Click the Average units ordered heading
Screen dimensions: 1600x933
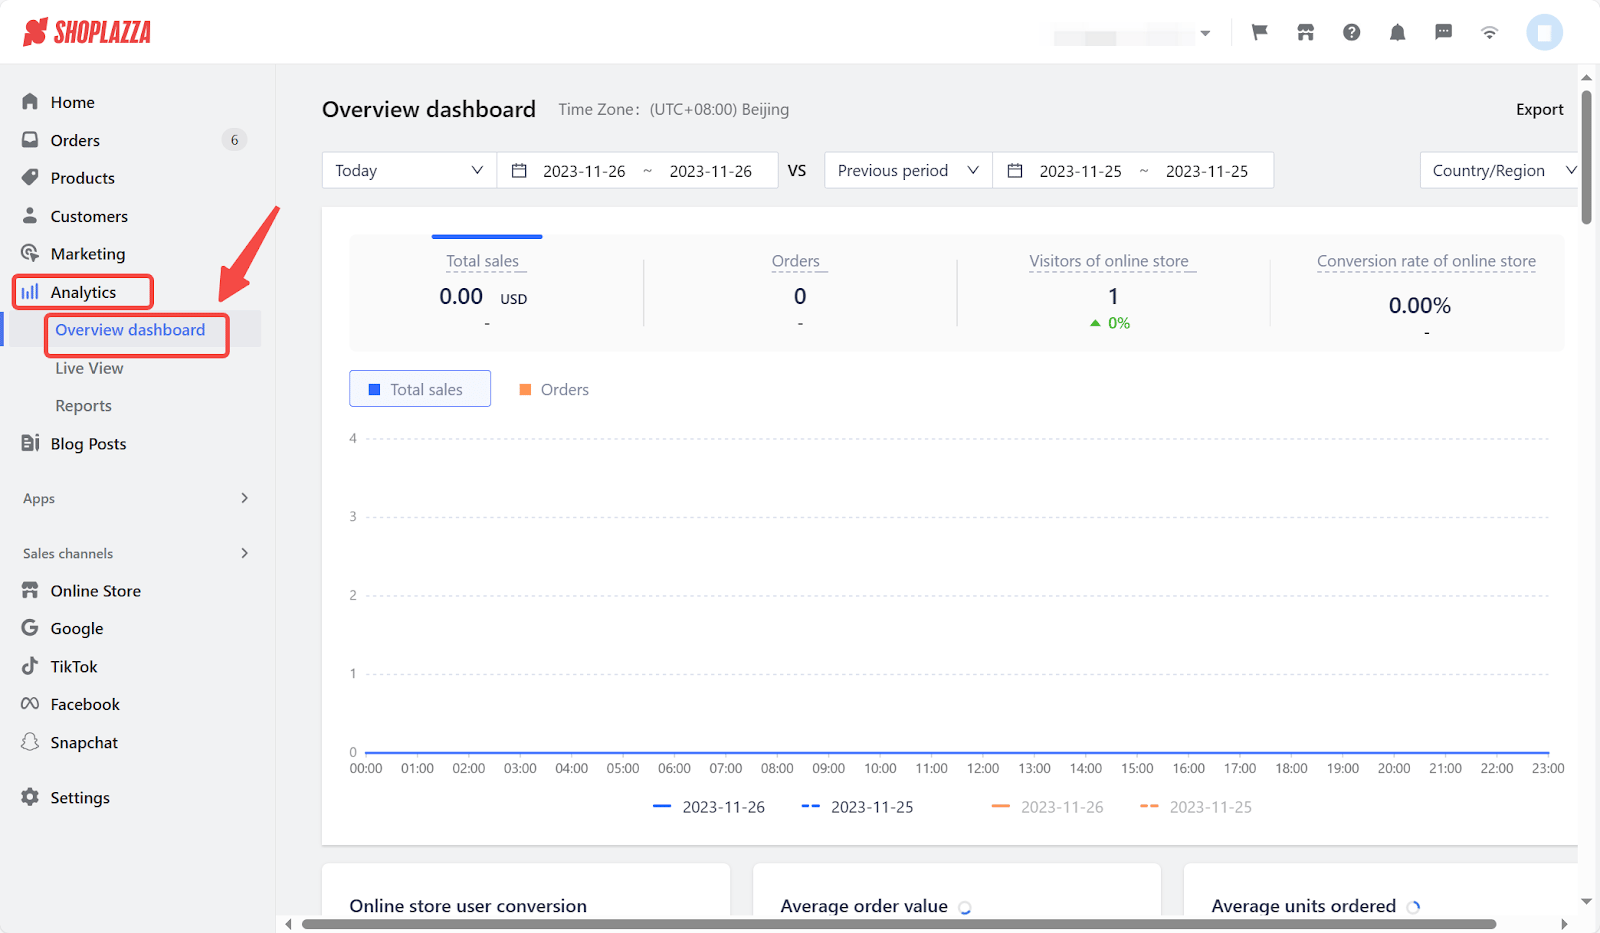(1304, 906)
